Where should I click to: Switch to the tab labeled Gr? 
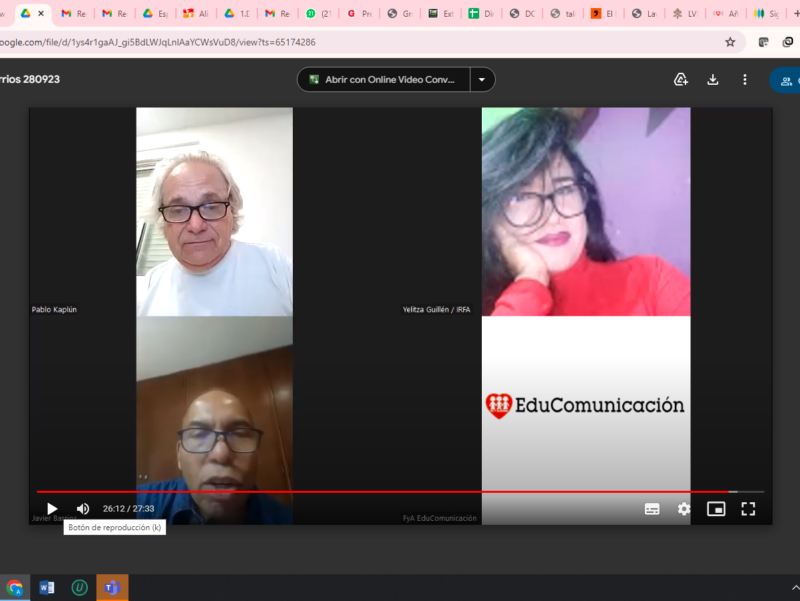(401, 14)
